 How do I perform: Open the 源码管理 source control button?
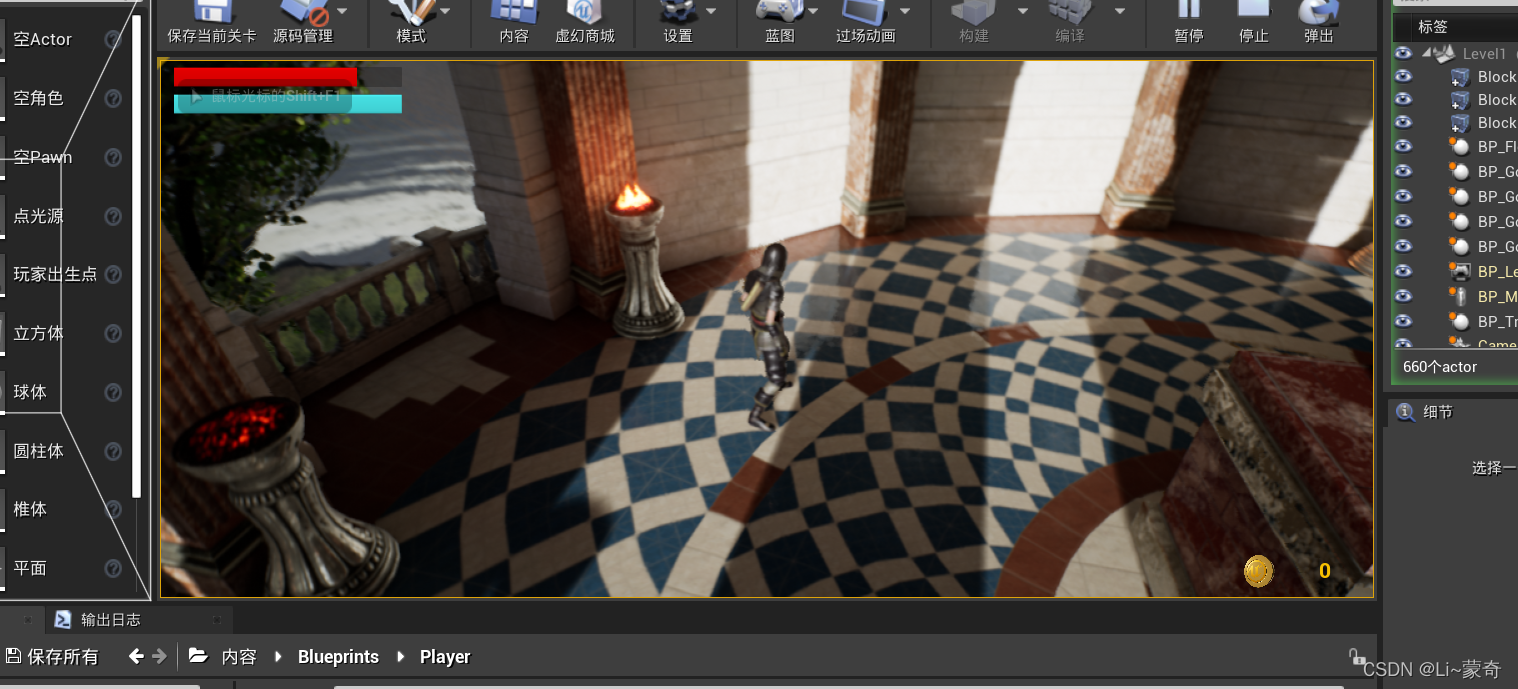tap(303, 12)
